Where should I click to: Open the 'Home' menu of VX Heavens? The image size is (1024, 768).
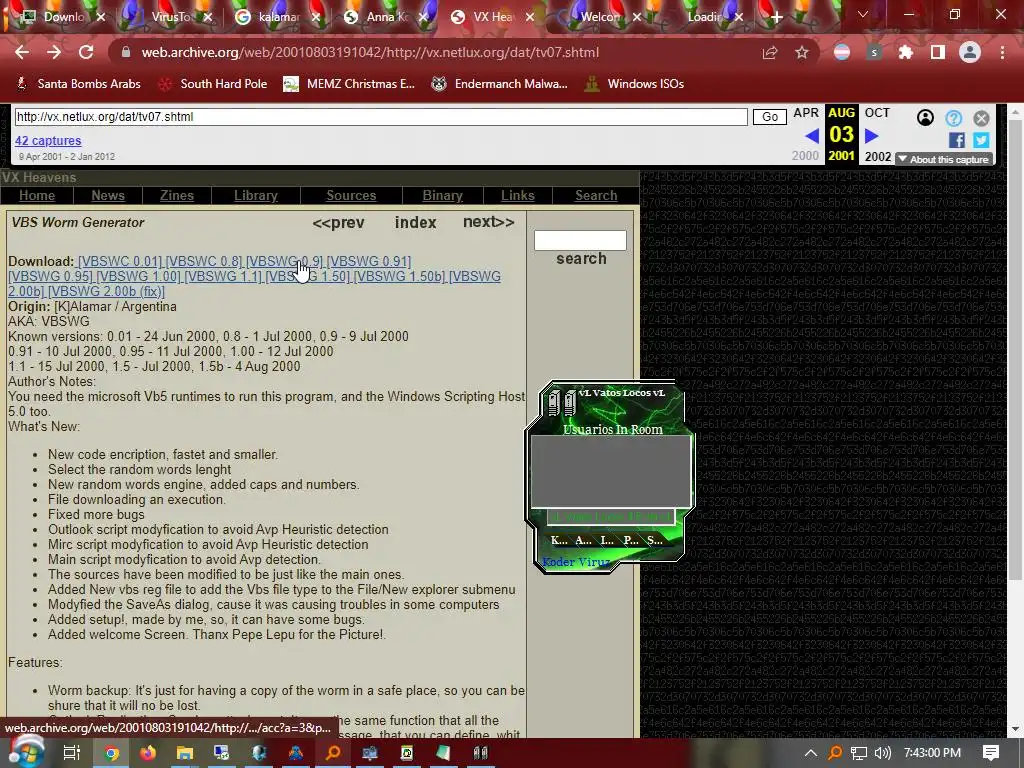click(37, 195)
